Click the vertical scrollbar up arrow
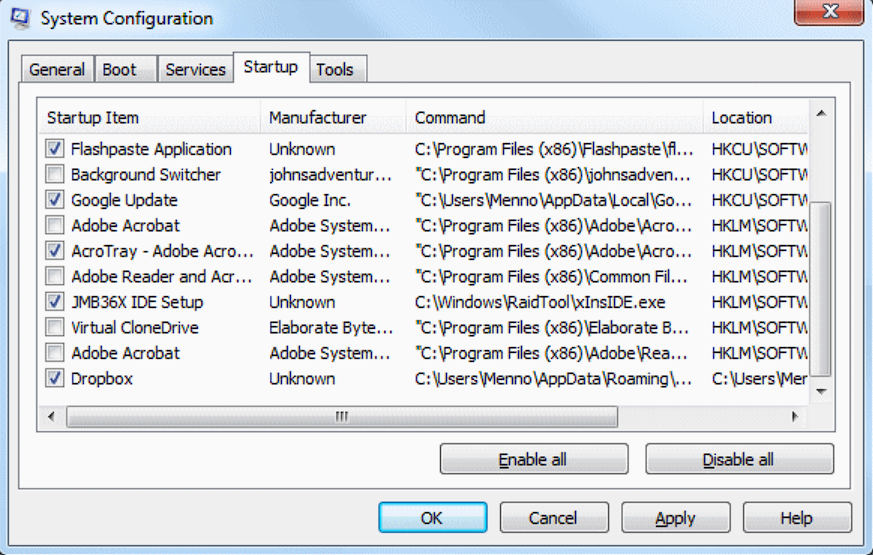Screen dimensions: 873x555 pyautogui.click(x=820, y=113)
